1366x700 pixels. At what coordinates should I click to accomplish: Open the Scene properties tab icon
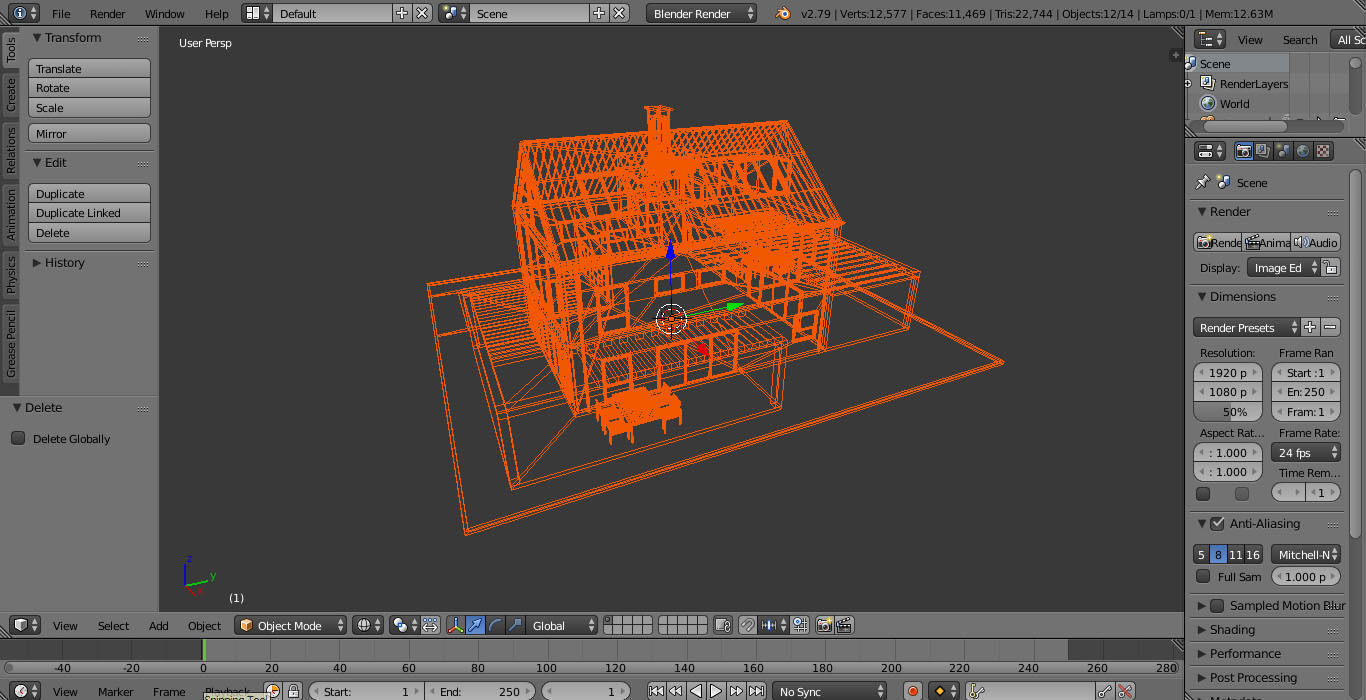coord(1283,151)
